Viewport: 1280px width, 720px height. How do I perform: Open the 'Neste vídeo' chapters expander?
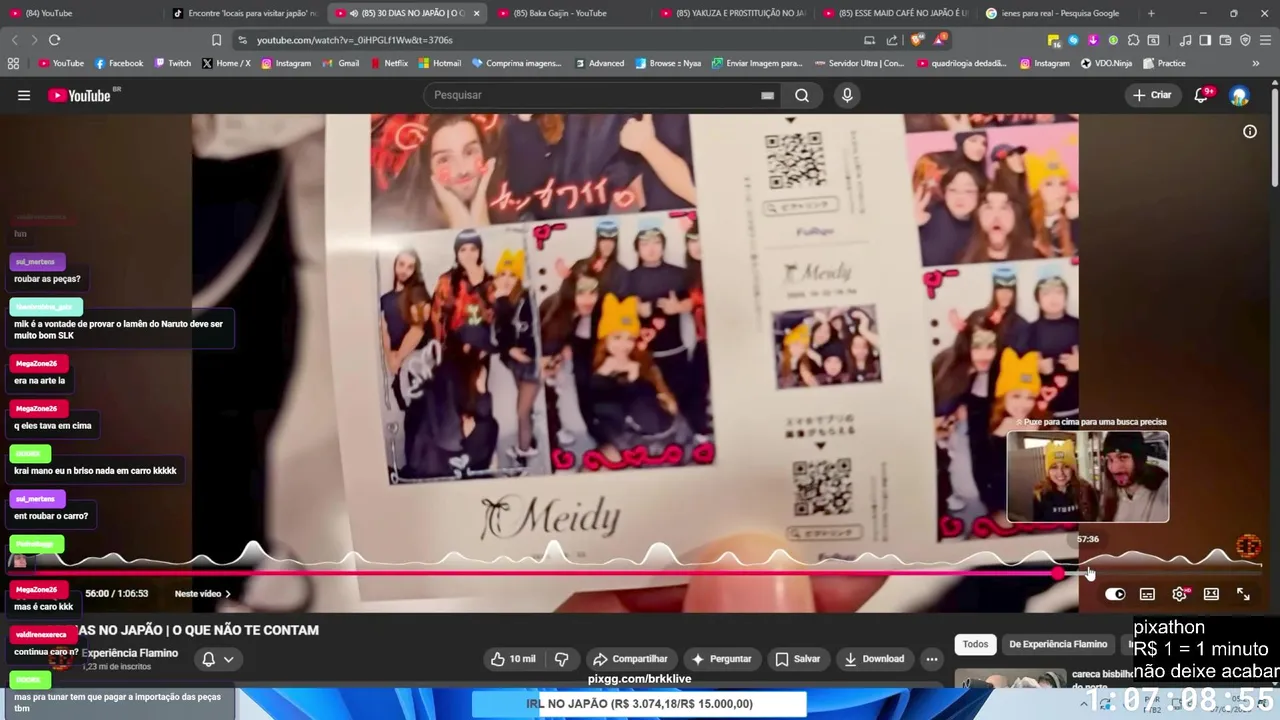(x=203, y=594)
